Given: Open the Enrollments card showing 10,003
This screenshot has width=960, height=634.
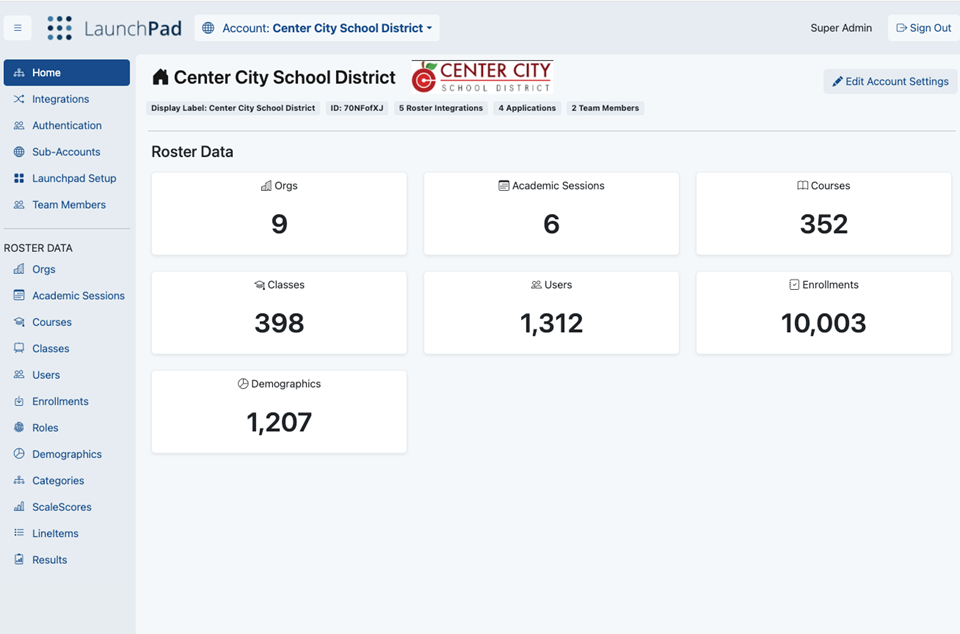Looking at the screenshot, I should click(823, 312).
